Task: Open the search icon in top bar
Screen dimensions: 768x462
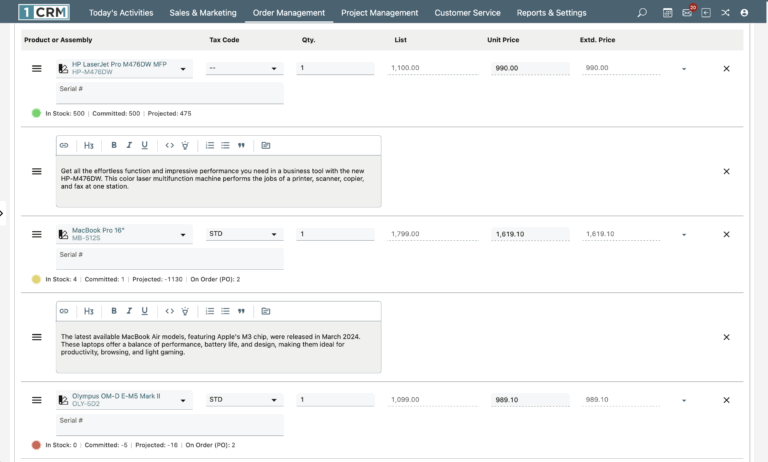Action: point(642,13)
